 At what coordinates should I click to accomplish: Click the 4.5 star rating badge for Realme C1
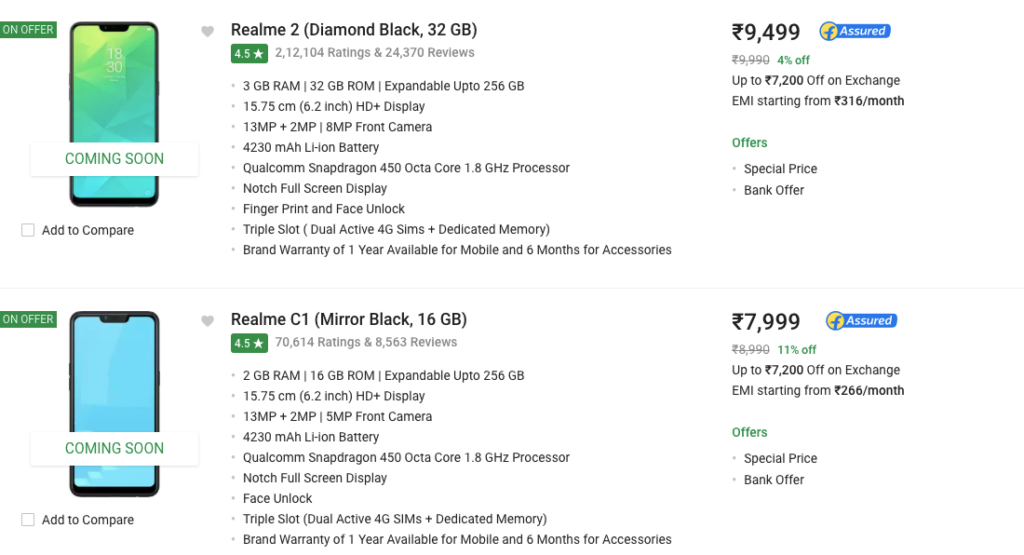click(x=249, y=343)
